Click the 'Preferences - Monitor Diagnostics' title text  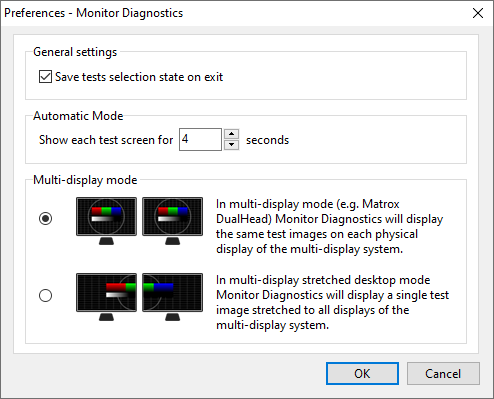tap(94, 13)
